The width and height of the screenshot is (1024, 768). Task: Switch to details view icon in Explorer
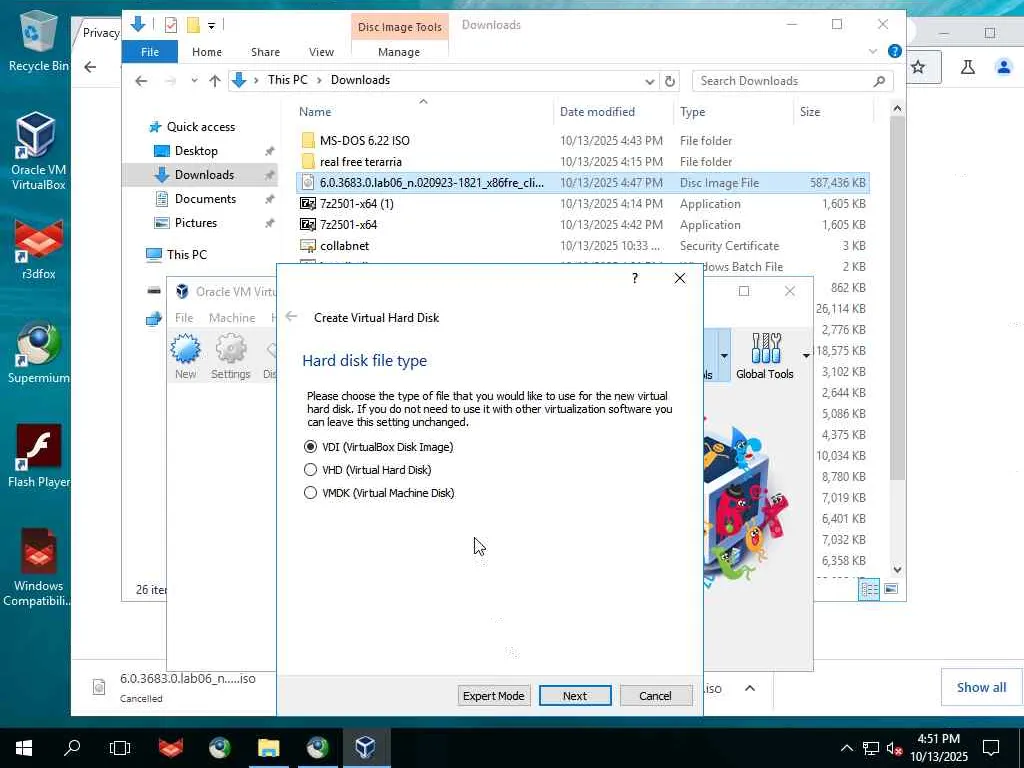coord(869,589)
